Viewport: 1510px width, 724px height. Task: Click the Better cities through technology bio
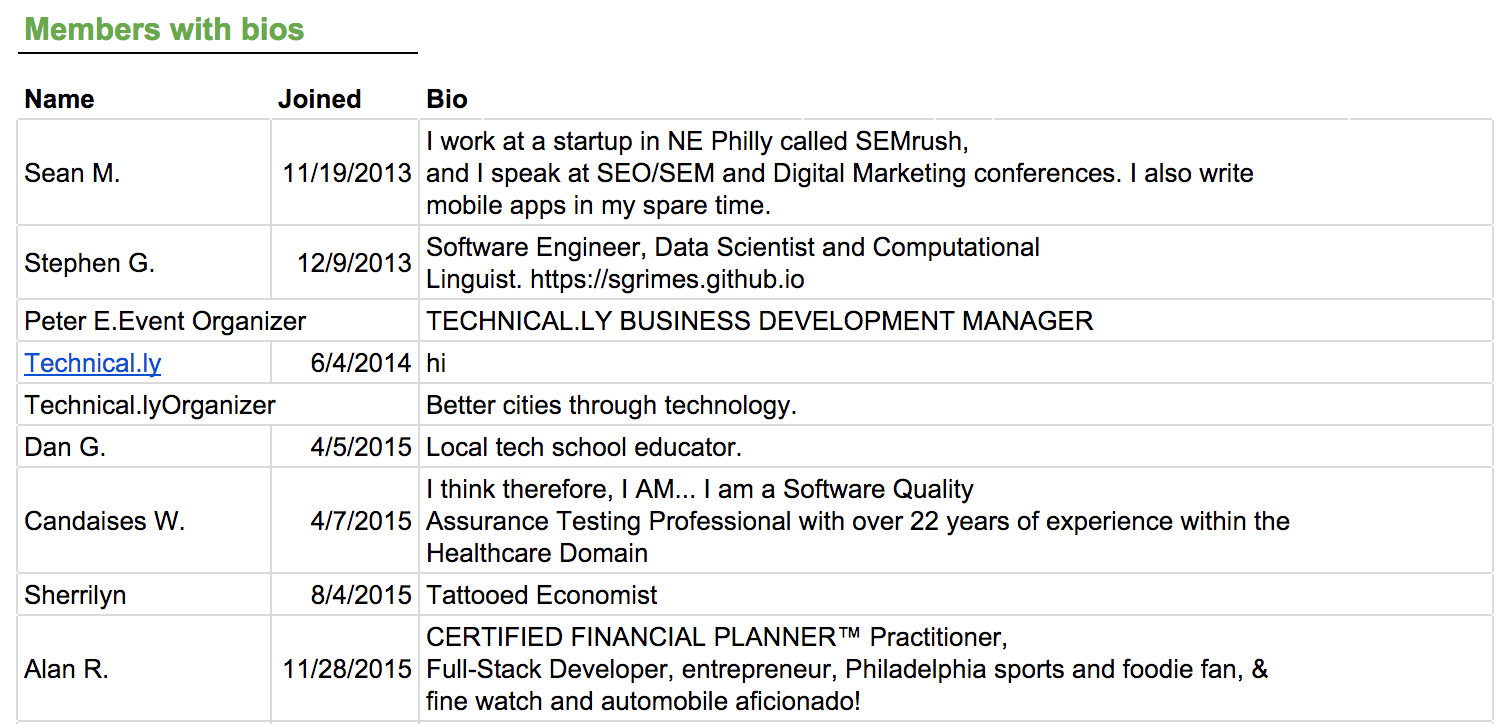[x=611, y=405]
